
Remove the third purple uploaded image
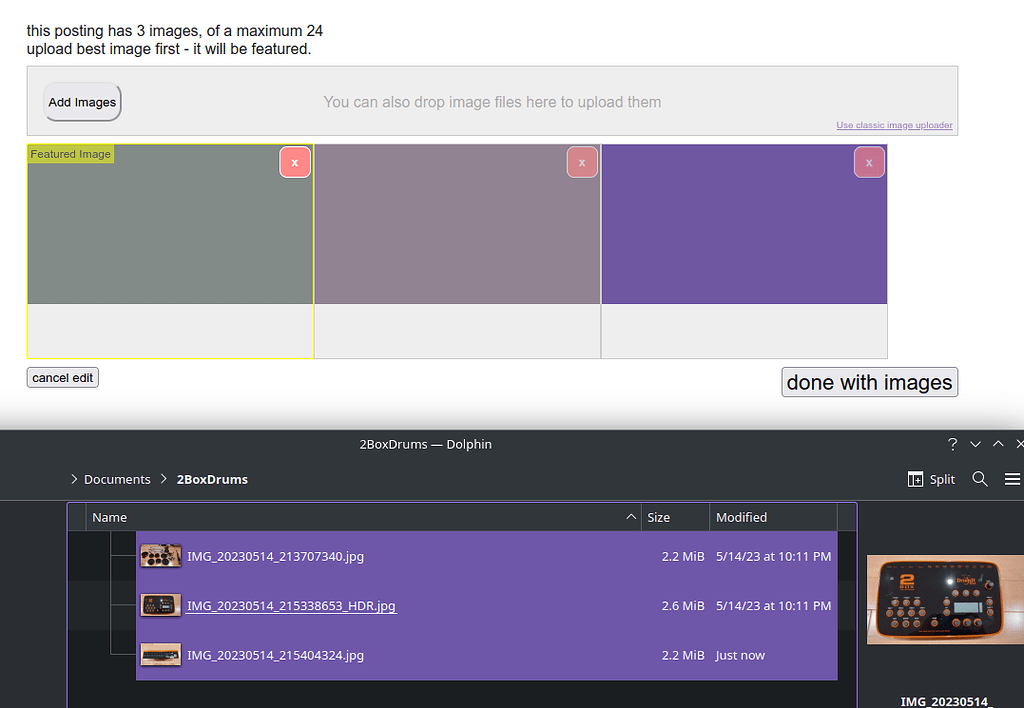tap(869, 162)
